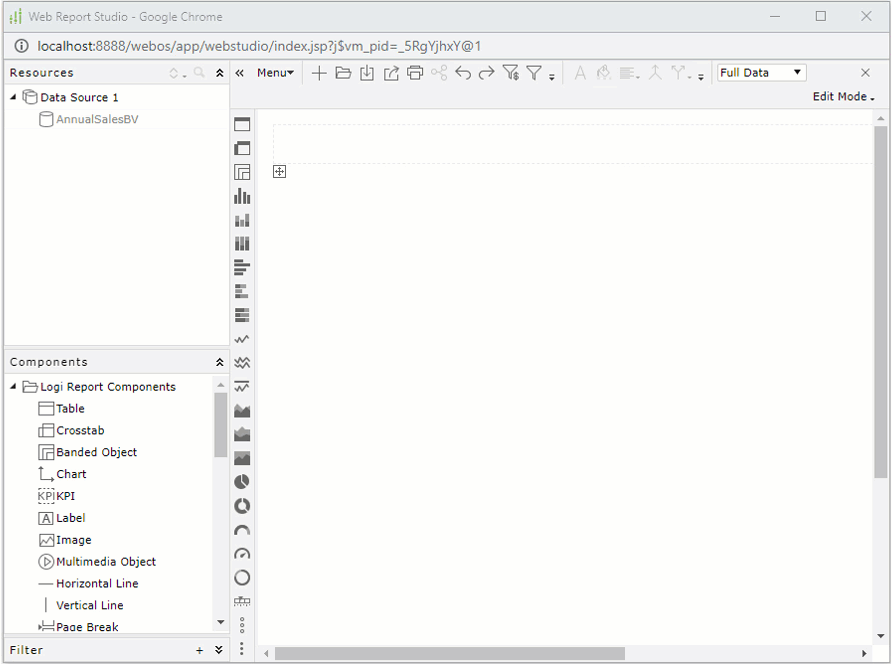Open the Full Data dropdown
The height and width of the screenshot is (664, 892).
point(760,72)
